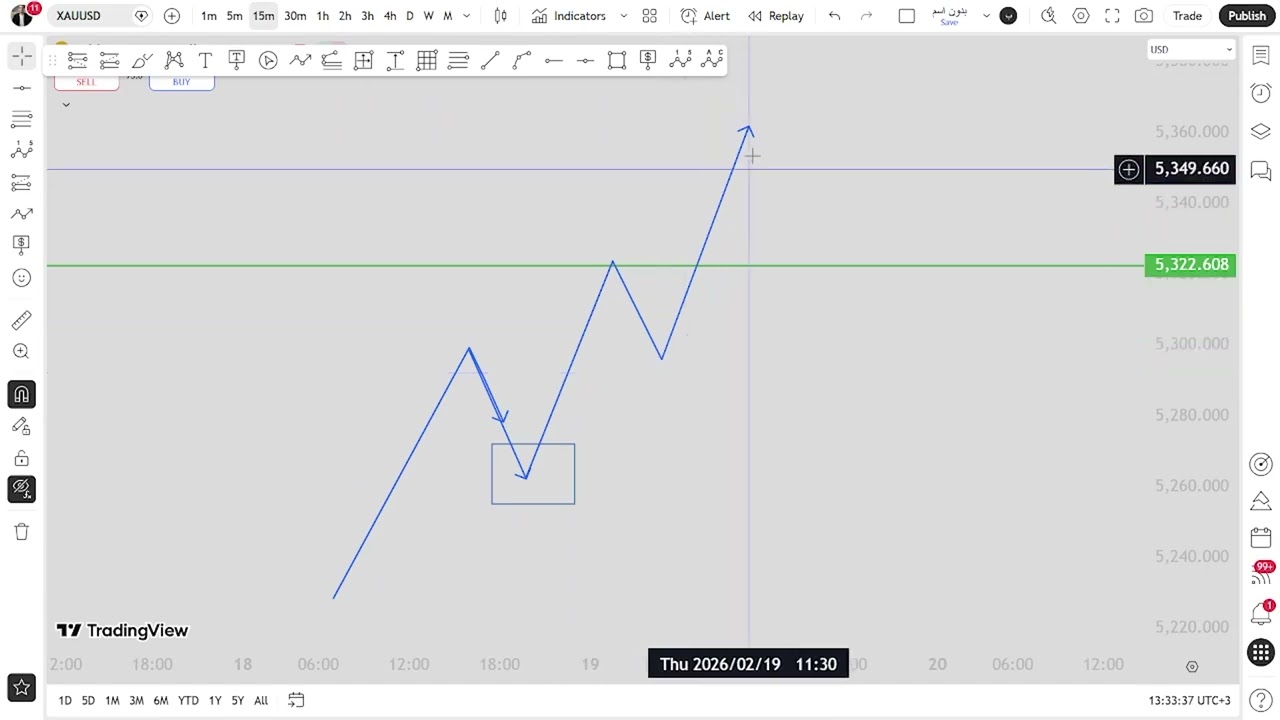Open the indicator templates grid icon
Screen dimensions: 1280x720
tap(649, 16)
